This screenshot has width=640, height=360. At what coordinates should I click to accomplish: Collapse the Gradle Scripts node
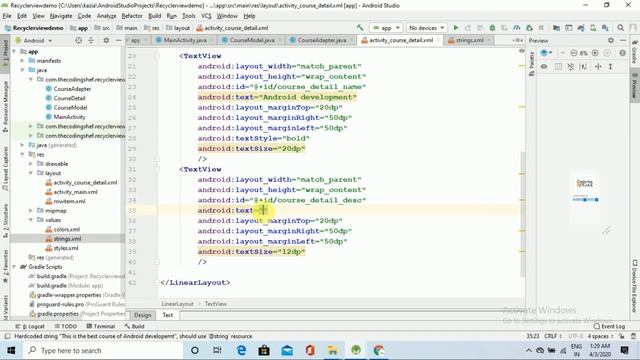pos(15,267)
